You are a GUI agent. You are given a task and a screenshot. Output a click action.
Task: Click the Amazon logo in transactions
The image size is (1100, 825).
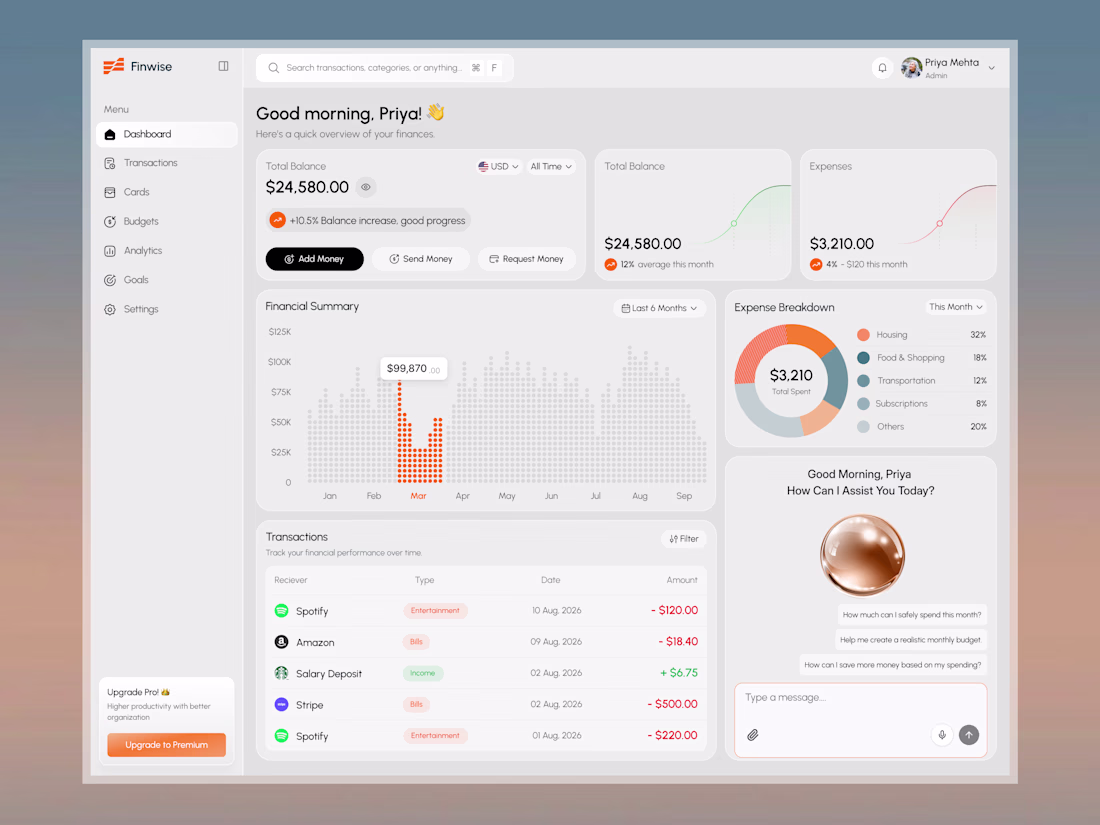281,642
